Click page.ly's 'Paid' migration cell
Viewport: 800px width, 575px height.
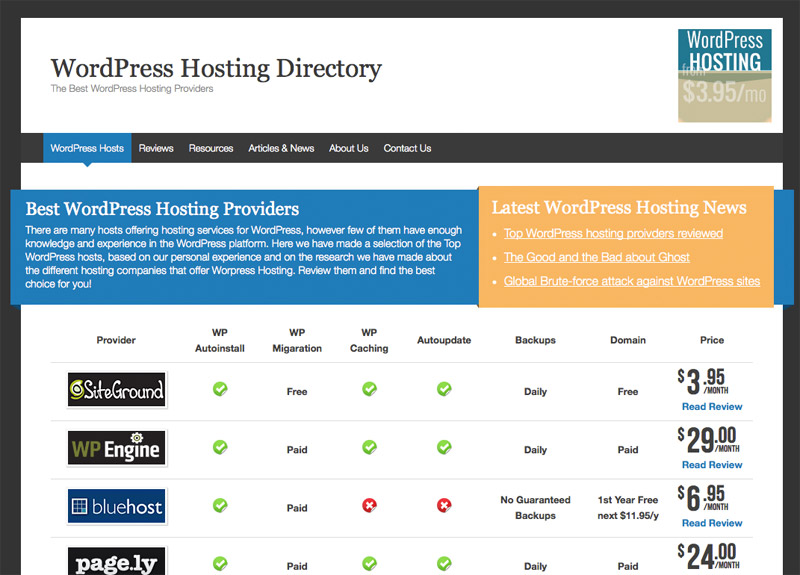(297, 566)
